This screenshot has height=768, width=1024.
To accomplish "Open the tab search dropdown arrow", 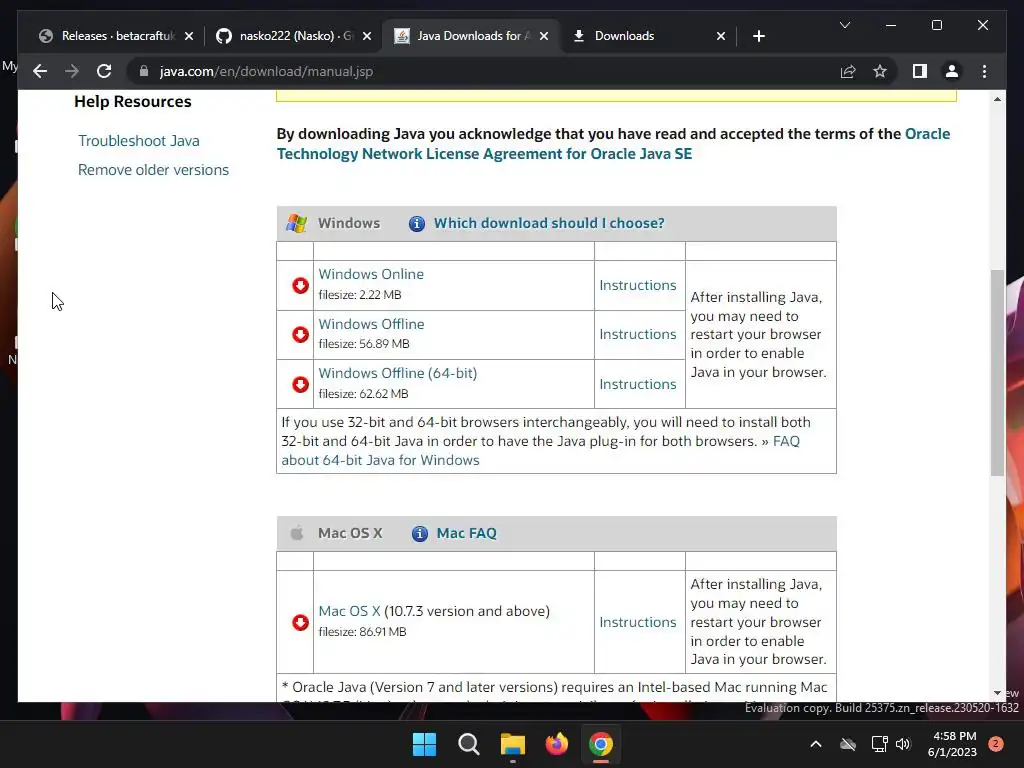I will coord(844,25).
